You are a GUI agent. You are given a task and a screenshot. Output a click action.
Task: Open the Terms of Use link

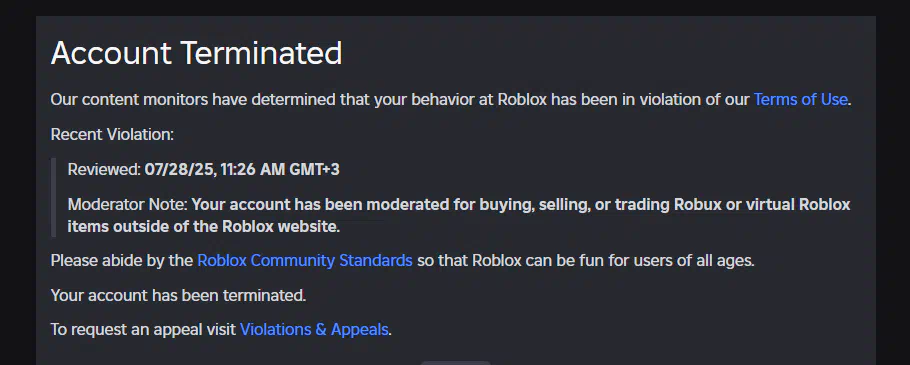[800, 100]
